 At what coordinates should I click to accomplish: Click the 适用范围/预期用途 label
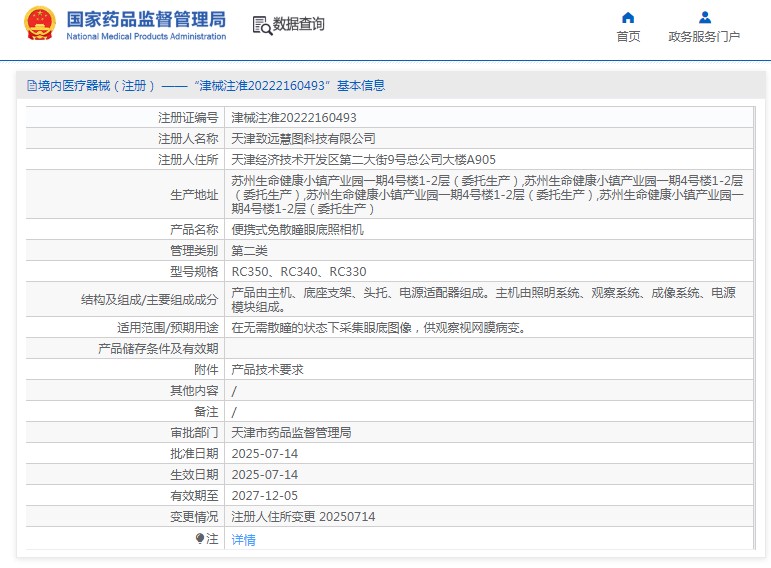coord(167,328)
